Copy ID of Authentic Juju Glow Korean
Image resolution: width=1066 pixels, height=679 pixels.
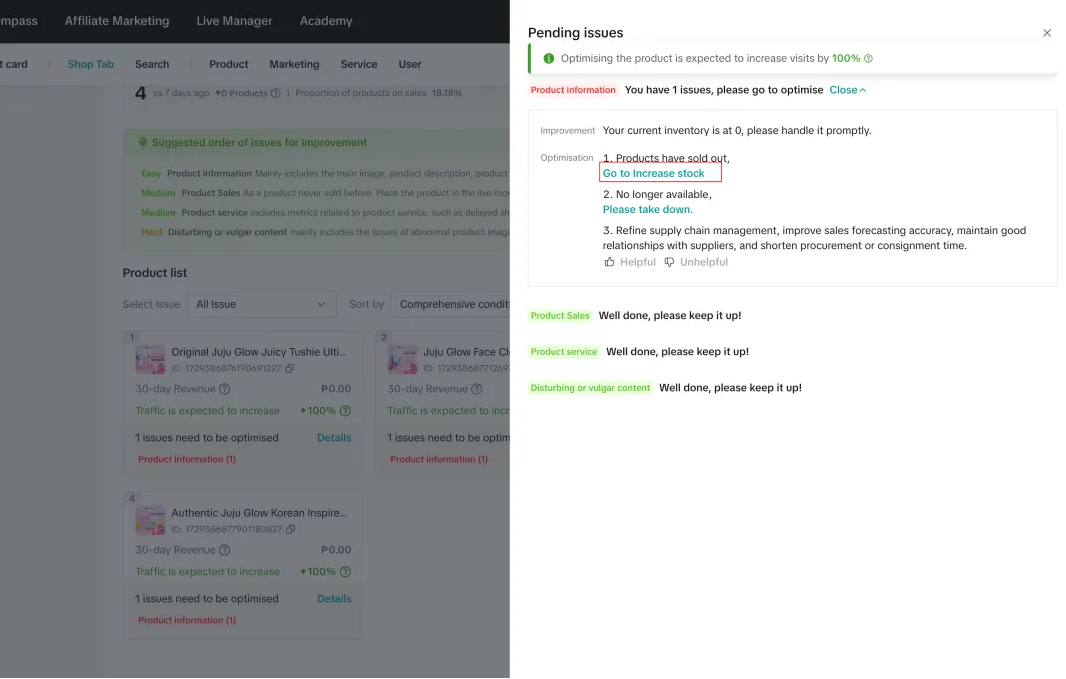[290, 529]
